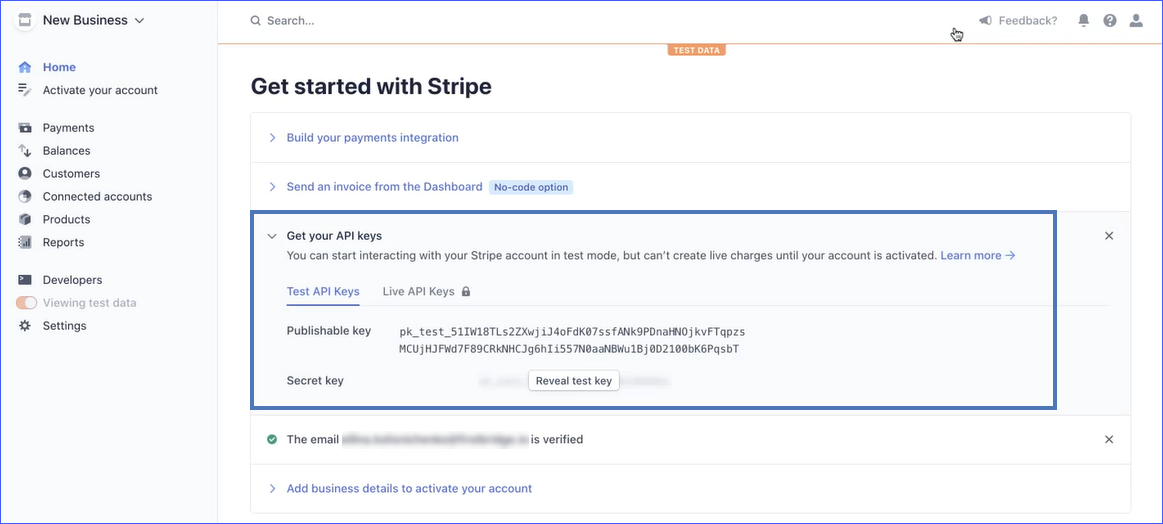1163x524 pixels.
Task: Open Balances via its arrows icon
Action: coord(25,151)
